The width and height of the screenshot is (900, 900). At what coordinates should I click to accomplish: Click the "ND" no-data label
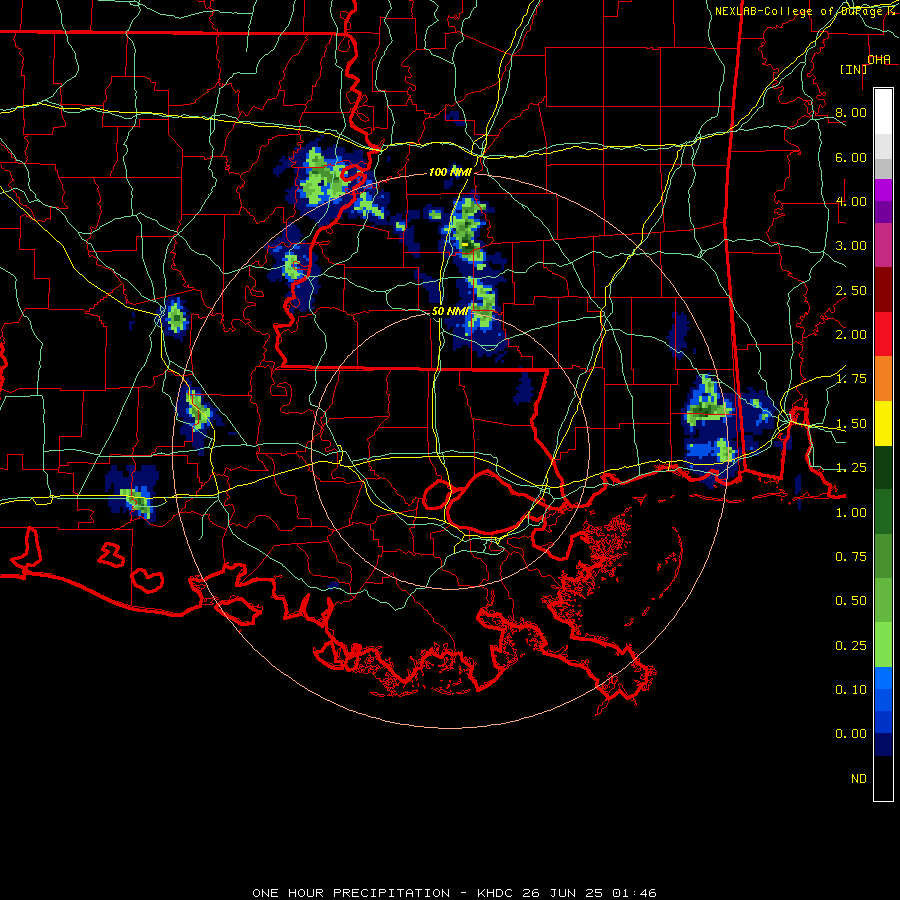(x=859, y=779)
